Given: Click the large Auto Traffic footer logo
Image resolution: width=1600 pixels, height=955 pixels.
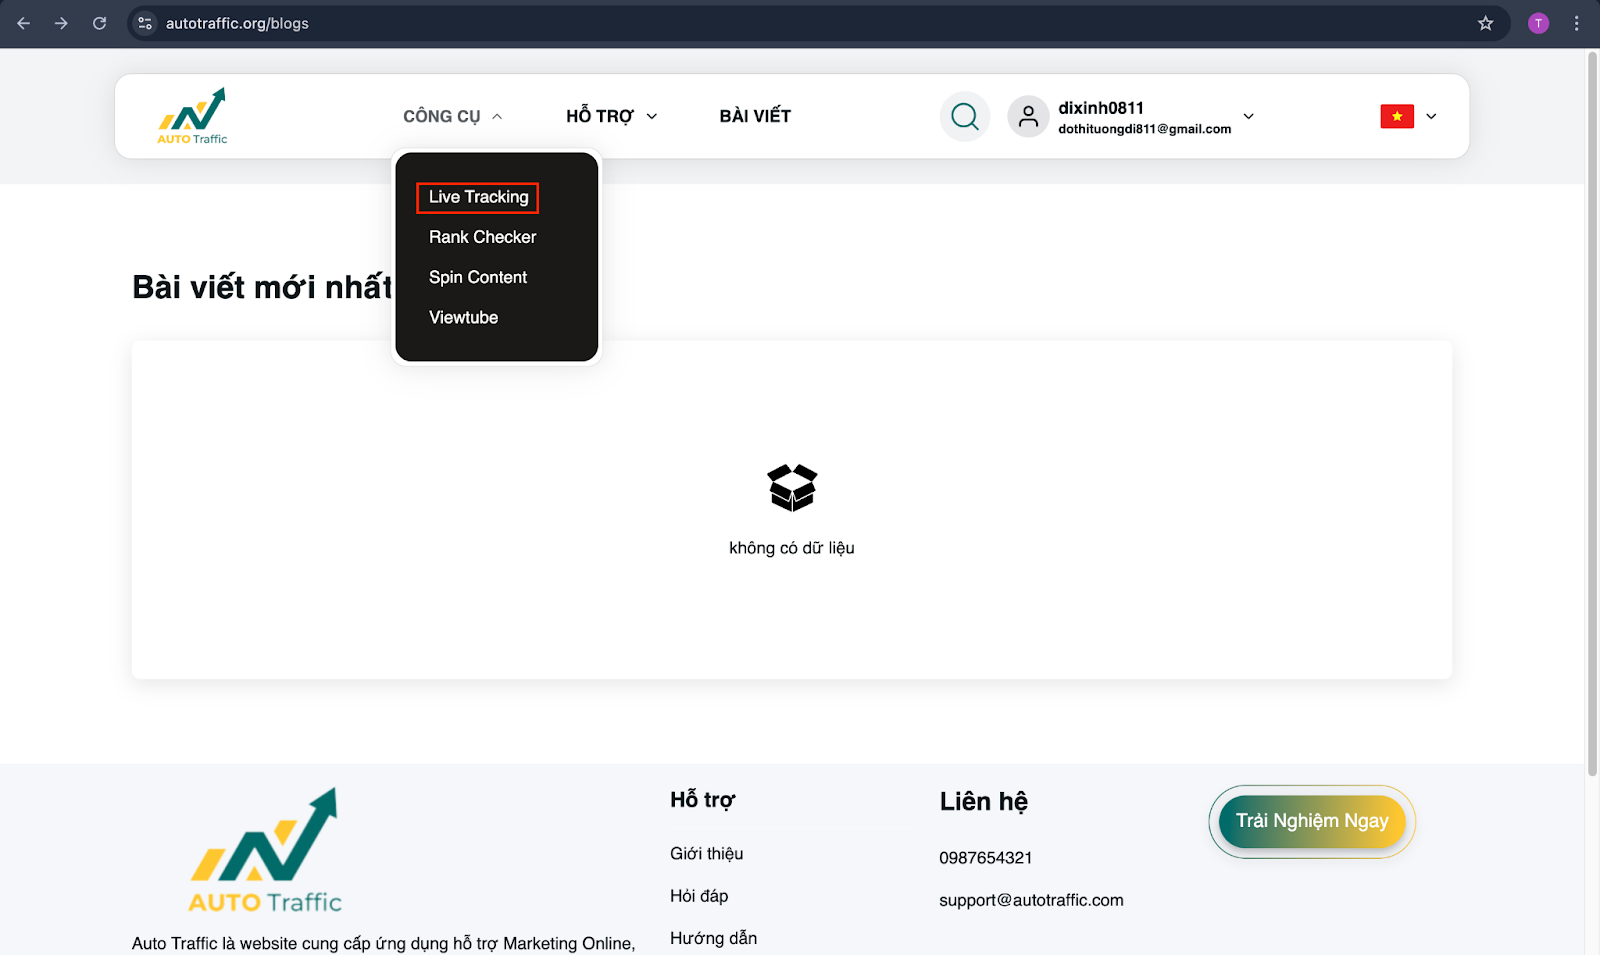Looking at the screenshot, I should point(265,851).
